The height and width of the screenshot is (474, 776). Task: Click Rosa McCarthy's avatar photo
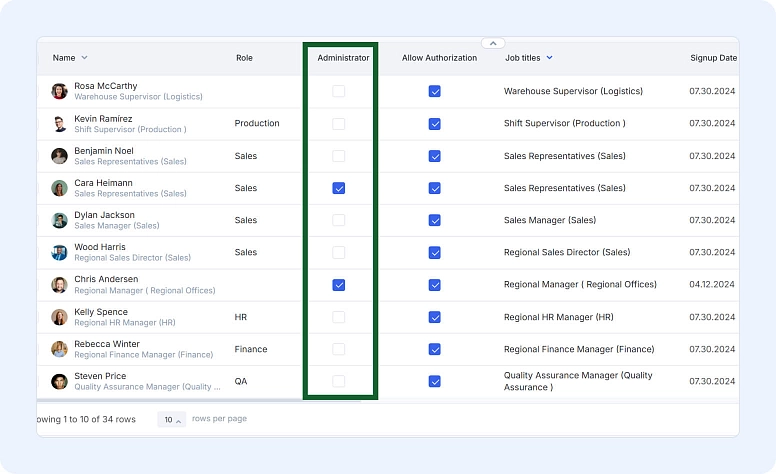[x=60, y=91]
